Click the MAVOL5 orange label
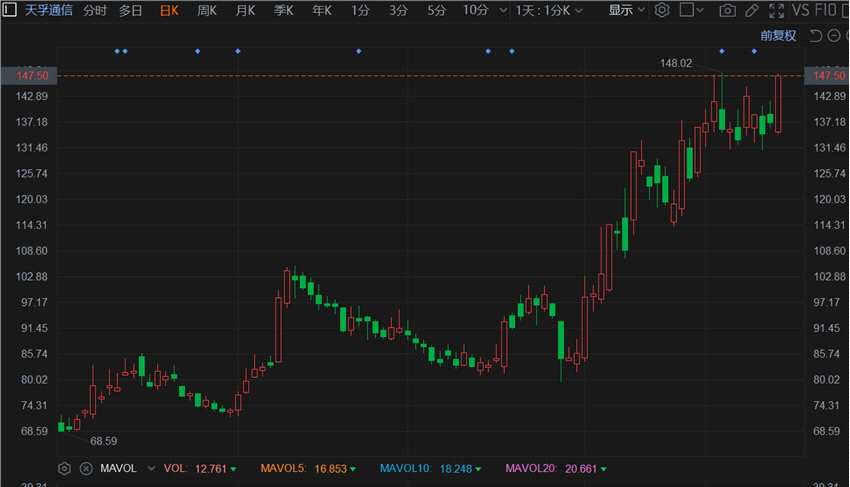 pos(282,469)
